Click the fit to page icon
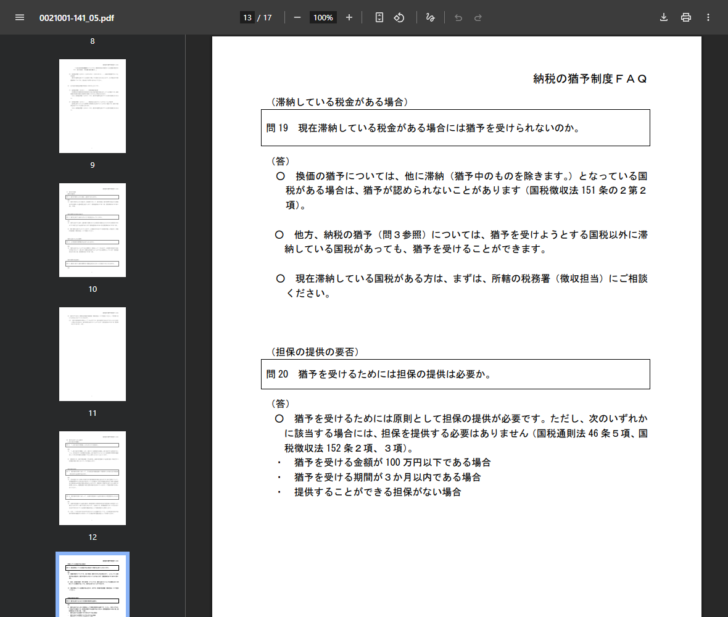 [x=379, y=18]
